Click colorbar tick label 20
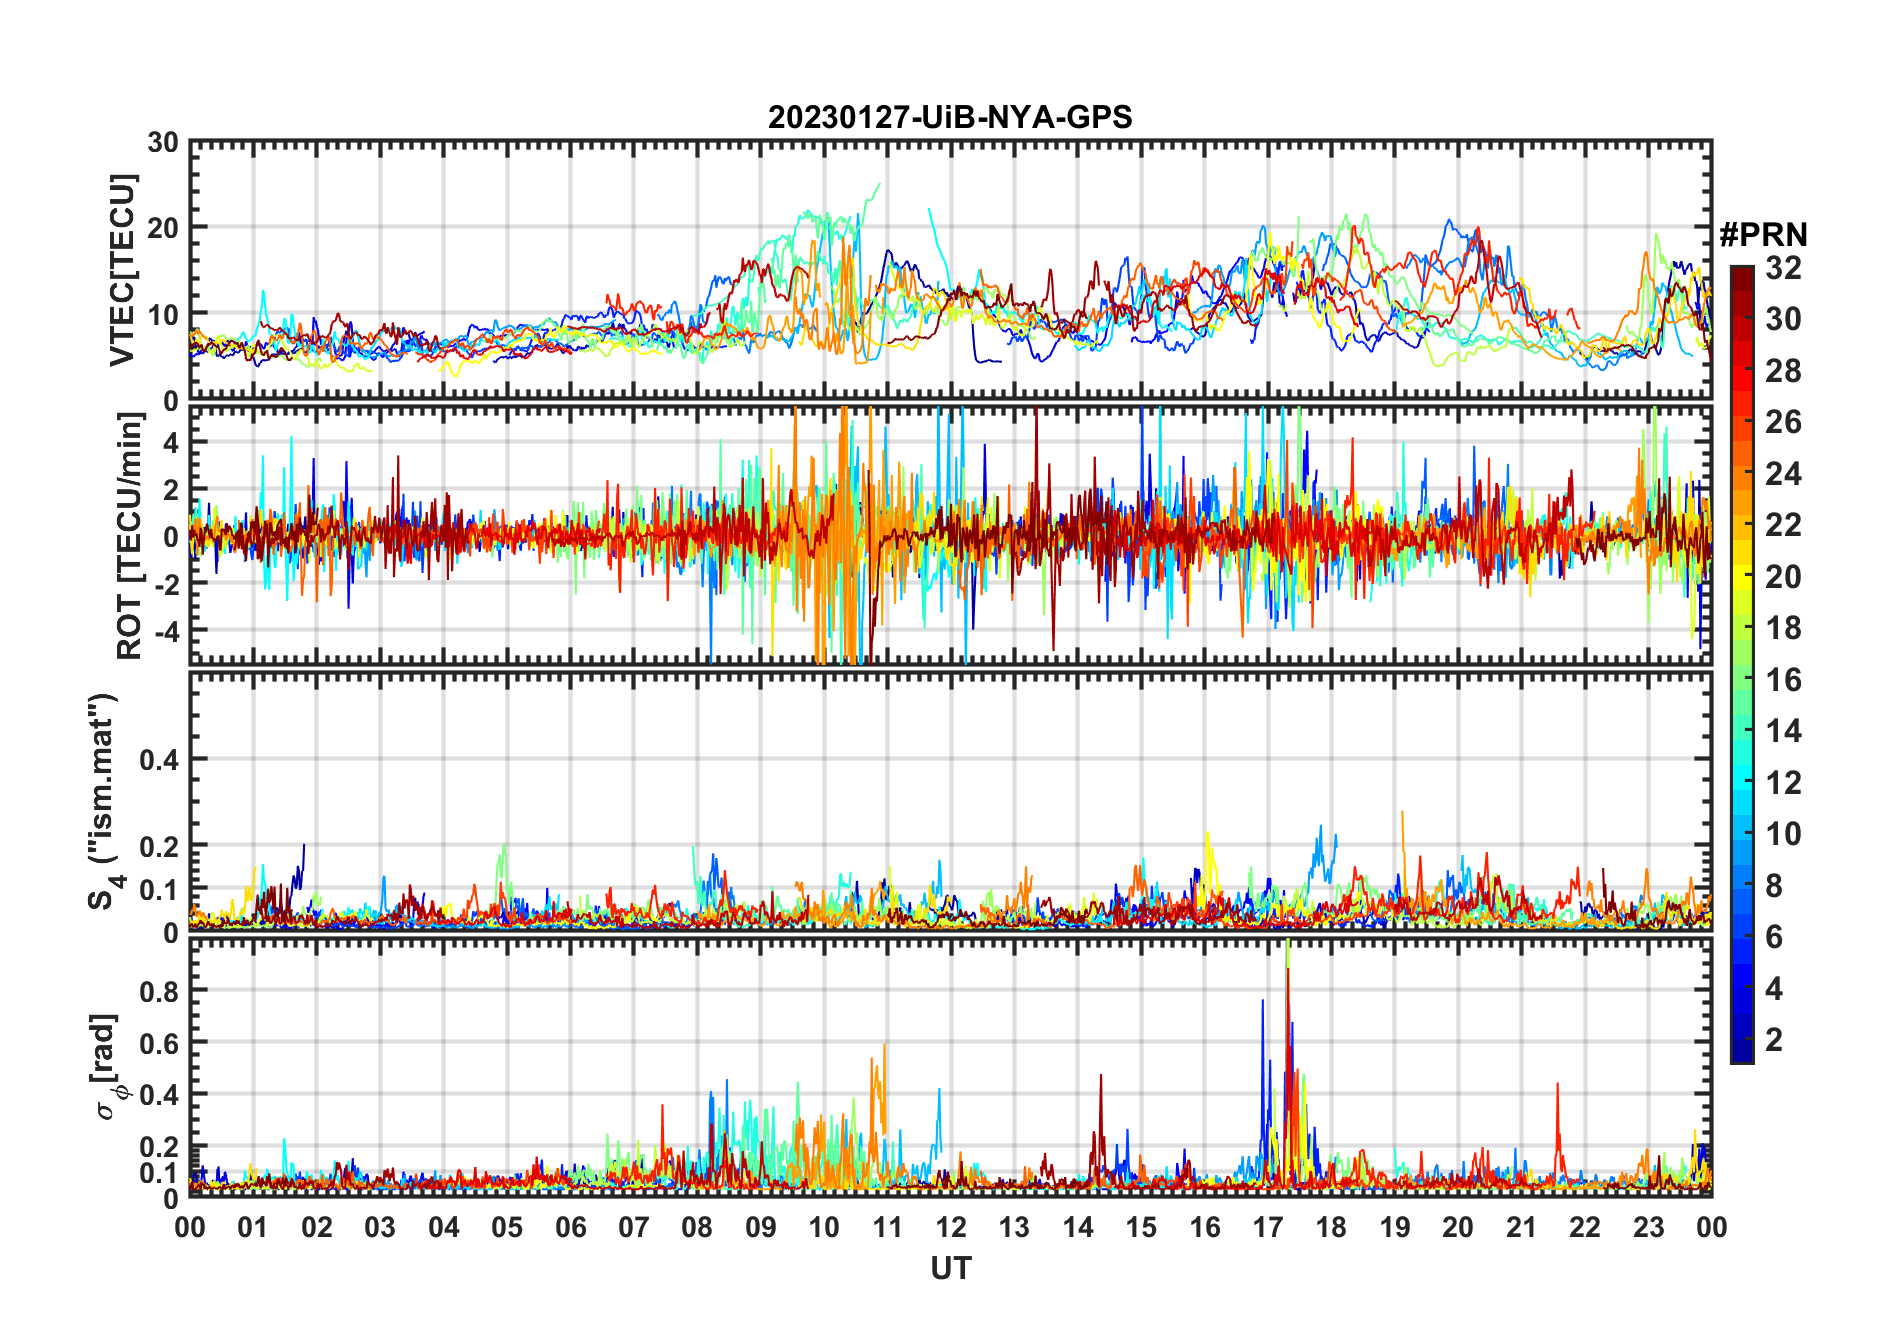This screenshot has width=1902, height=1330. (x=1783, y=577)
